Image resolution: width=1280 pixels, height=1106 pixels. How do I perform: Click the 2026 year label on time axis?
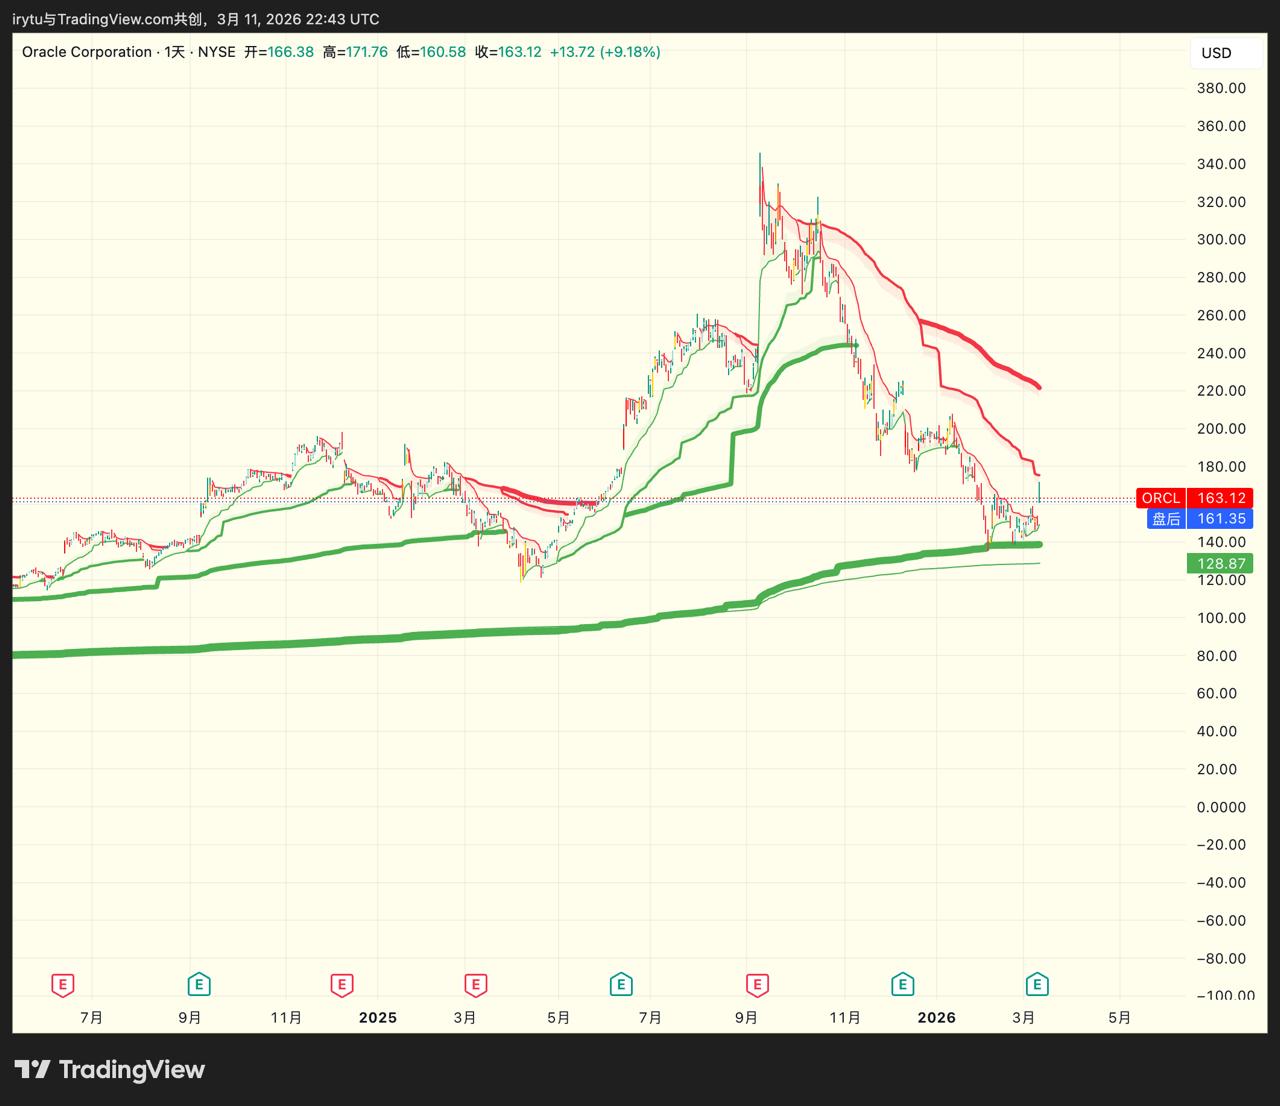click(x=937, y=1018)
